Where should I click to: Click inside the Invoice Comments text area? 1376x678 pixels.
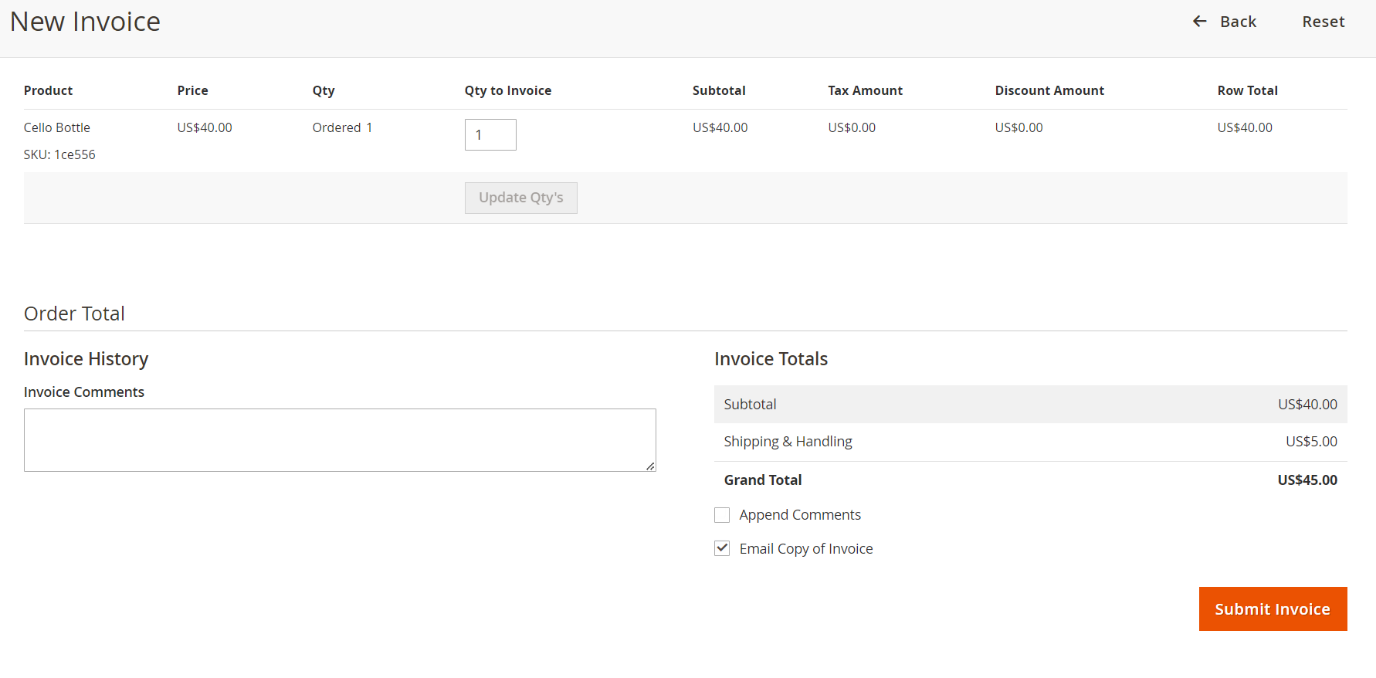point(340,440)
